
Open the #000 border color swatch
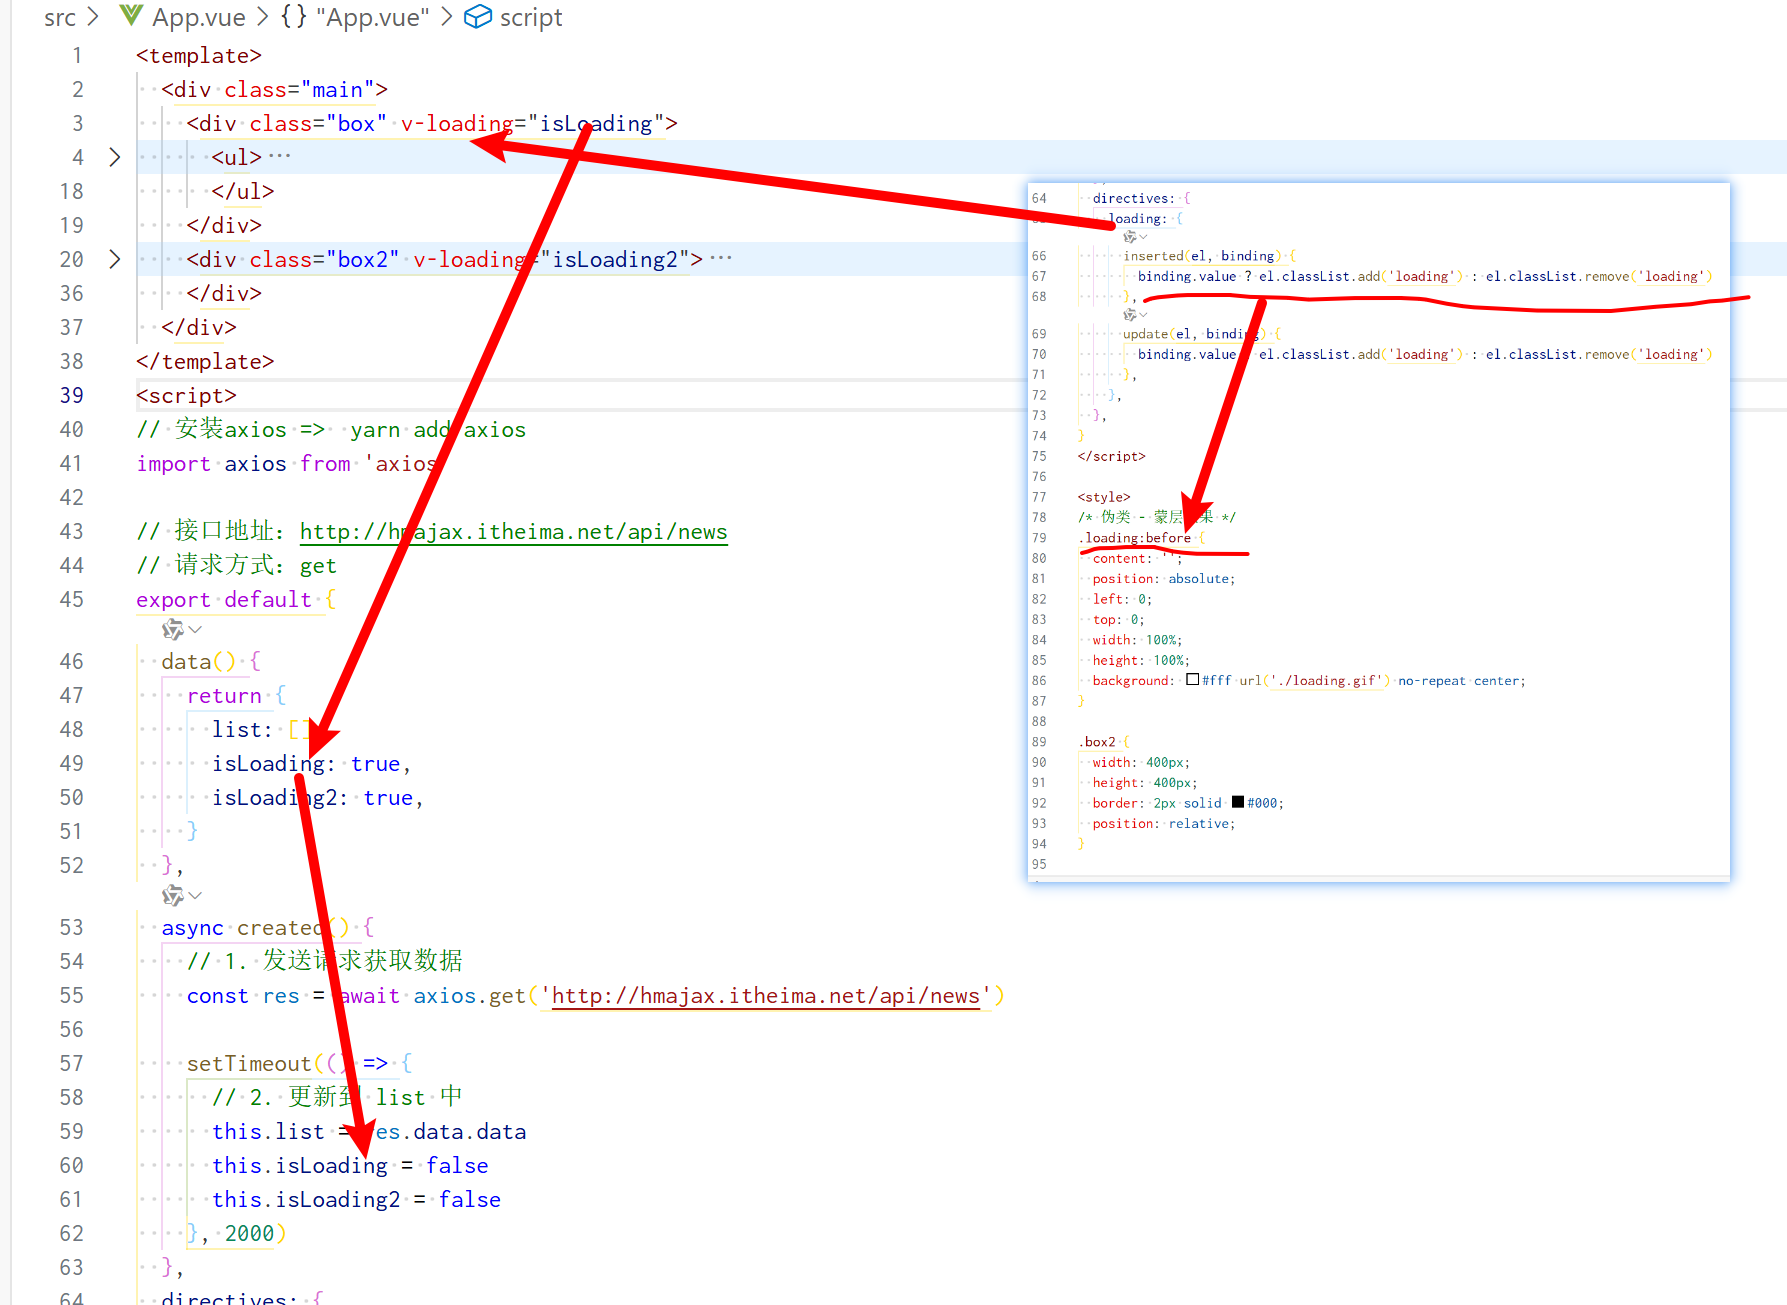[x=1238, y=802]
